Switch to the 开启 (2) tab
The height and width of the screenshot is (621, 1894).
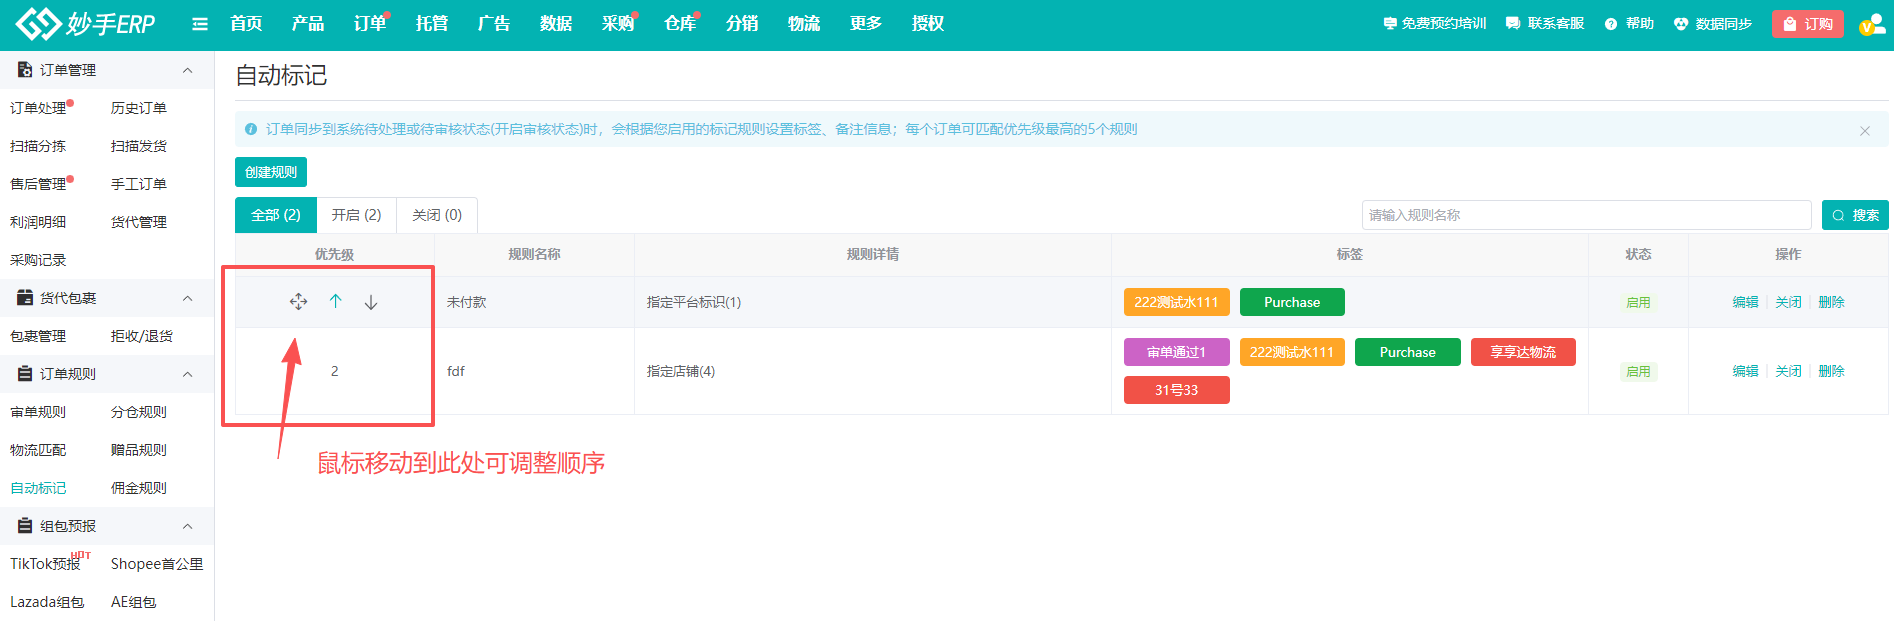click(x=356, y=215)
